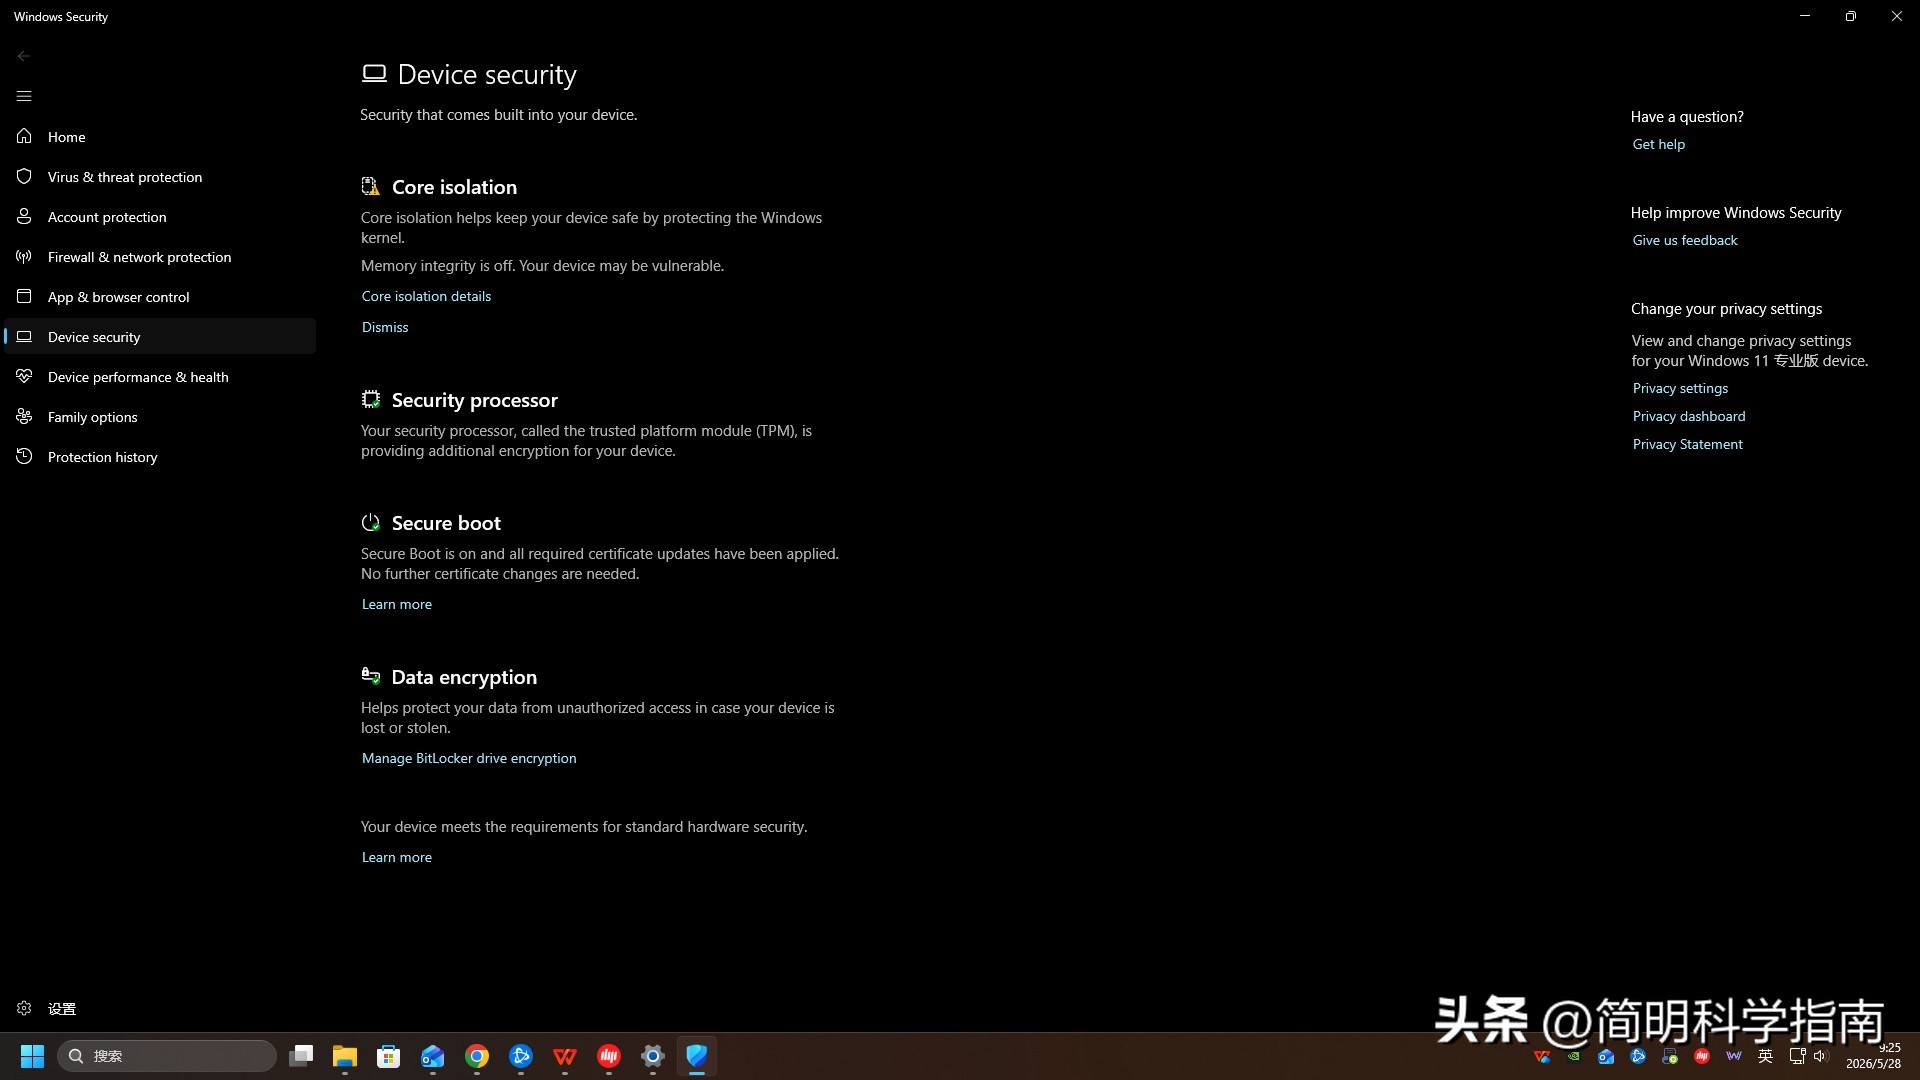Click the Core isolation warning icon
This screenshot has width=1920, height=1080.
[371, 186]
